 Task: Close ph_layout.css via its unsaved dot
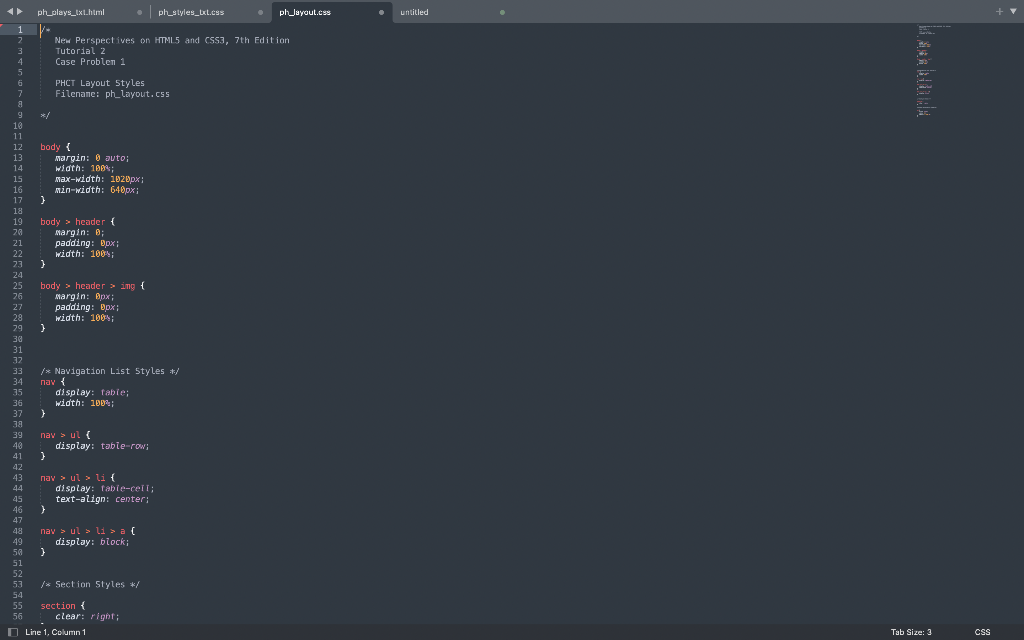(381, 12)
